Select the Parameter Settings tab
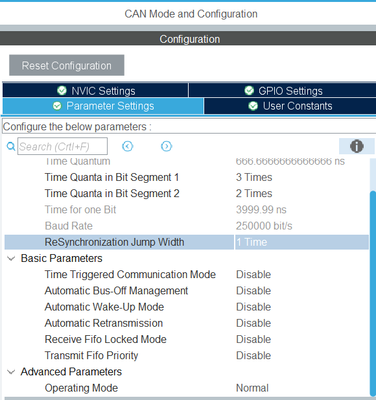The image size is (376, 400). (103, 106)
